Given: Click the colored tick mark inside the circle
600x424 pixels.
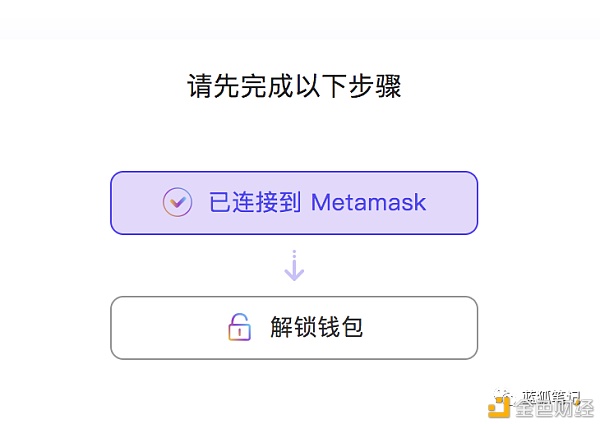Looking at the screenshot, I should 178,202.
